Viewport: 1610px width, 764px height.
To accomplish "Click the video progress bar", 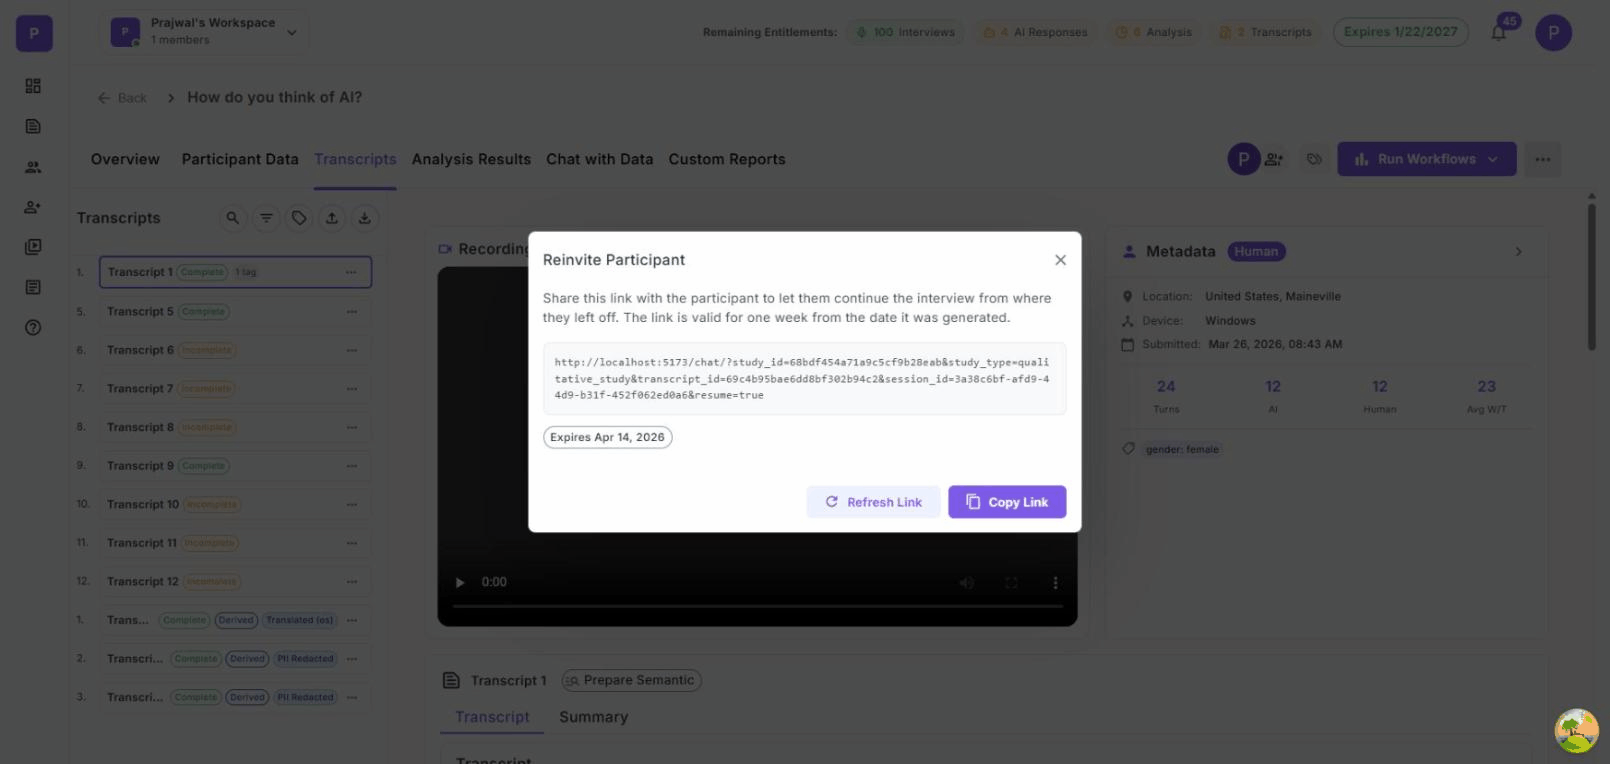I will click(757, 606).
